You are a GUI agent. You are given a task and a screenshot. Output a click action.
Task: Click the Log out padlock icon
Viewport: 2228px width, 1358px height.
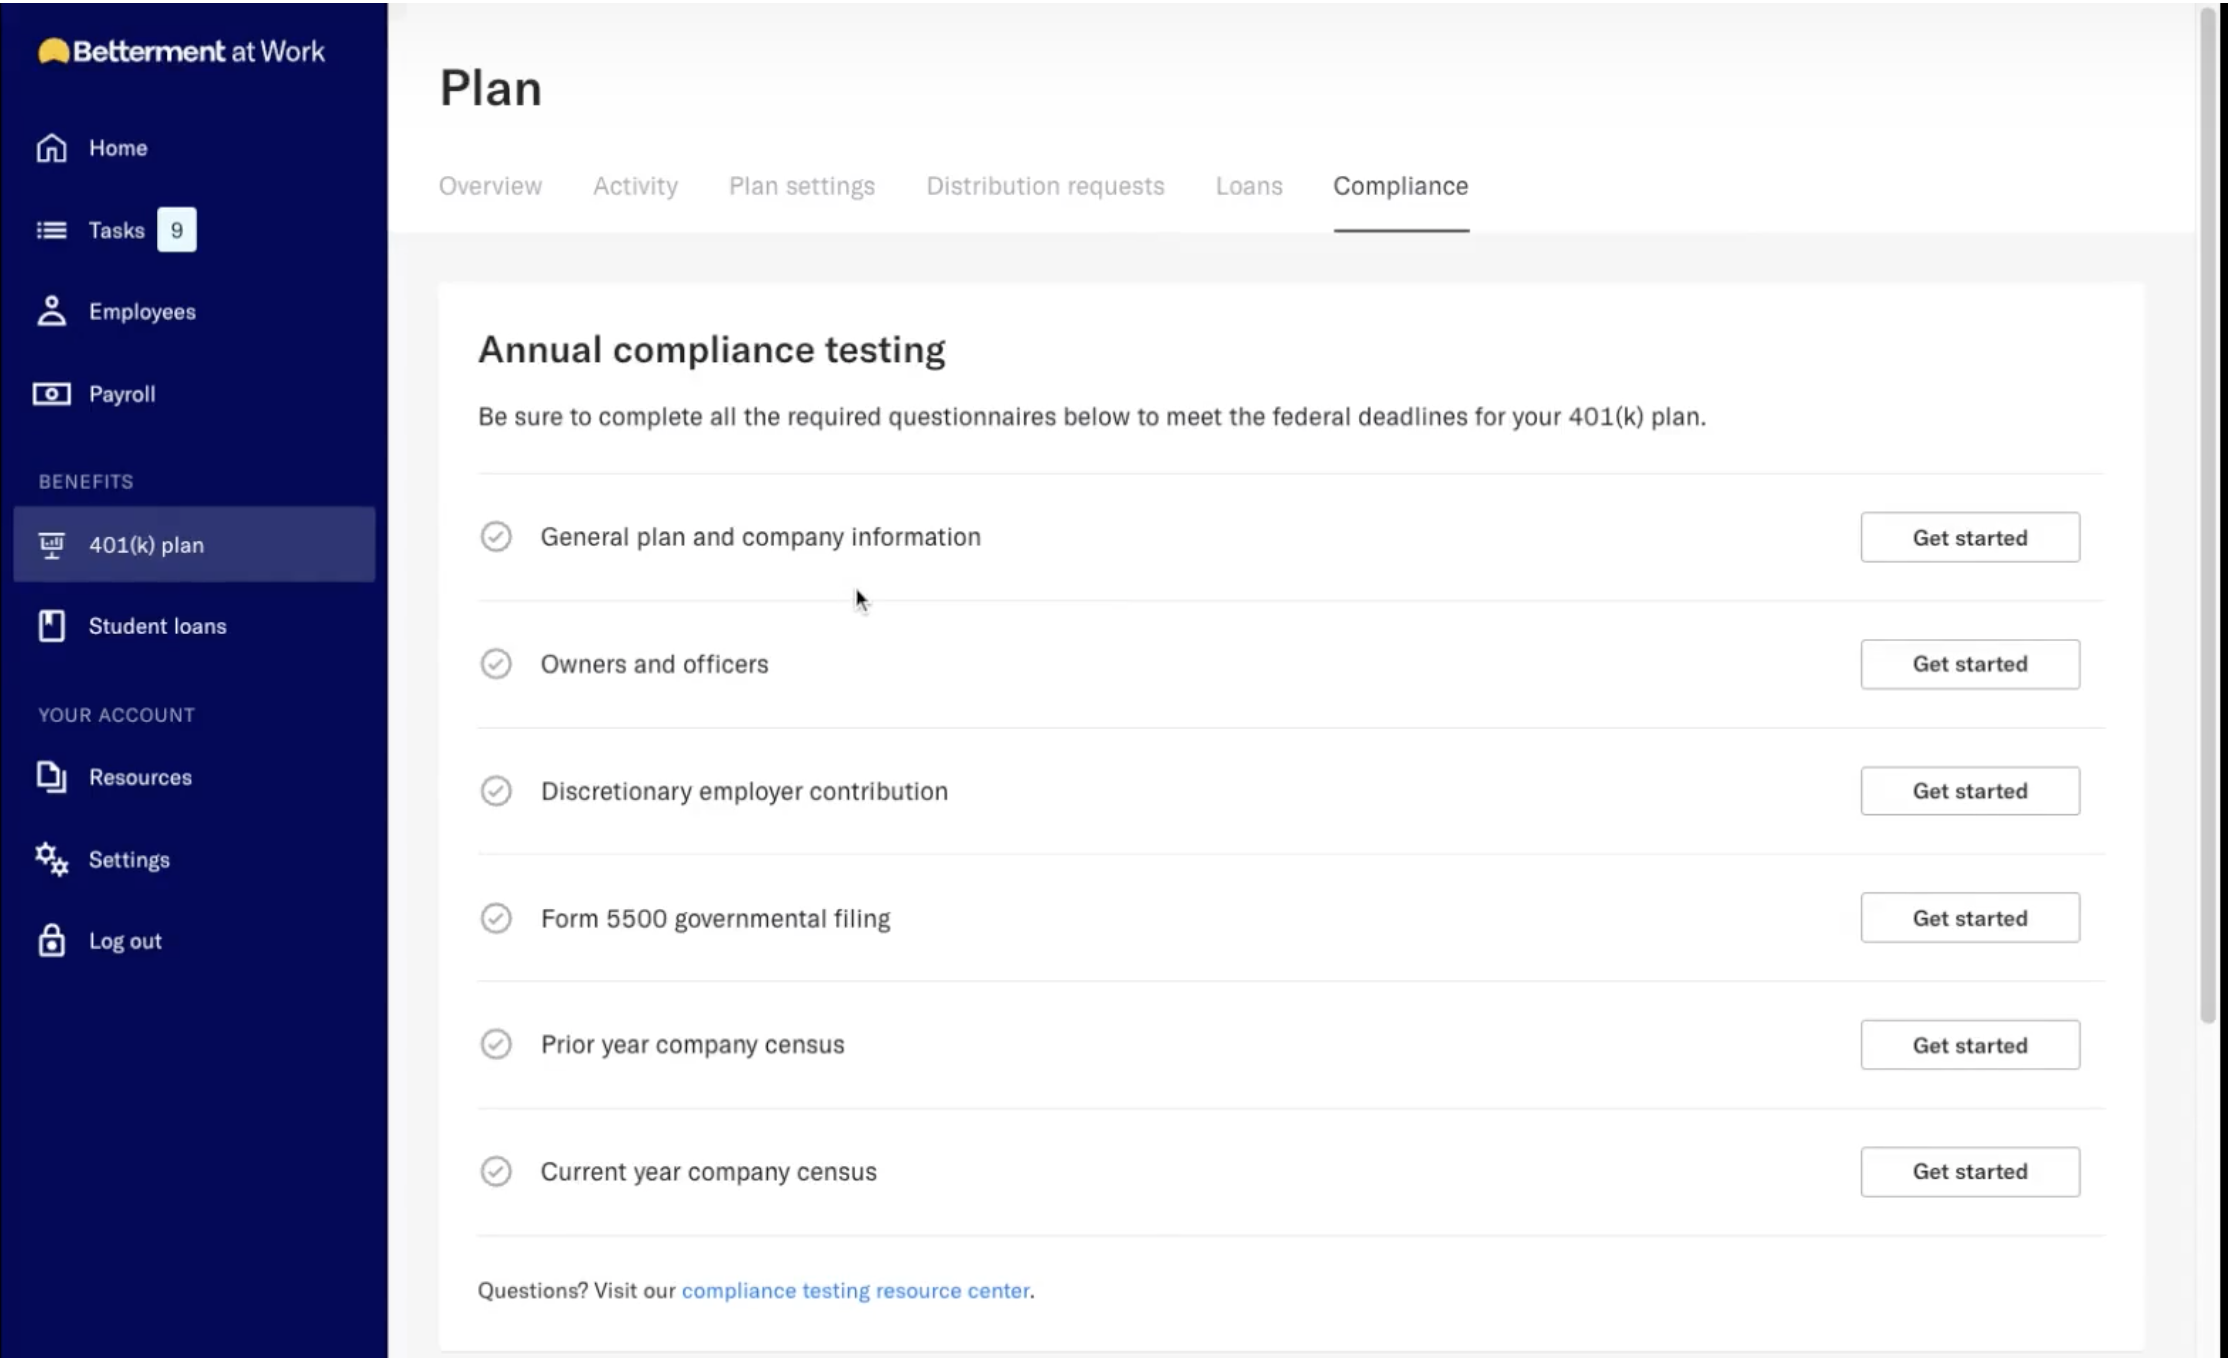pyautogui.click(x=50, y=940)
